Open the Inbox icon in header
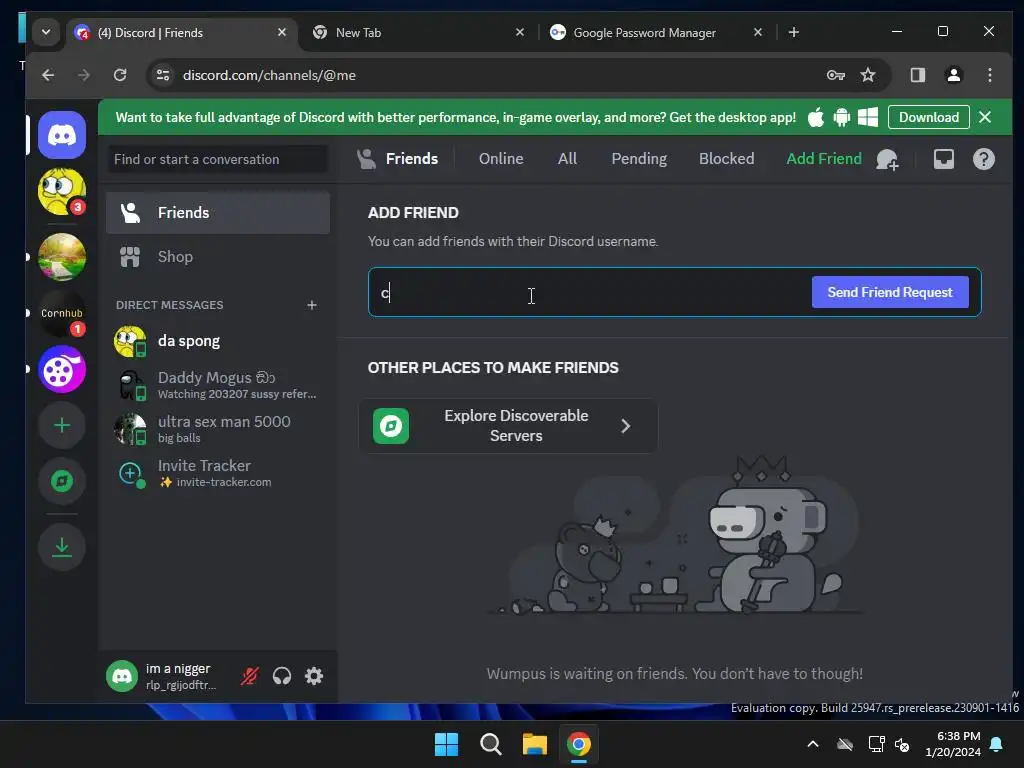Viewport: 1024px width, 768px height. [x=944, y=159]
